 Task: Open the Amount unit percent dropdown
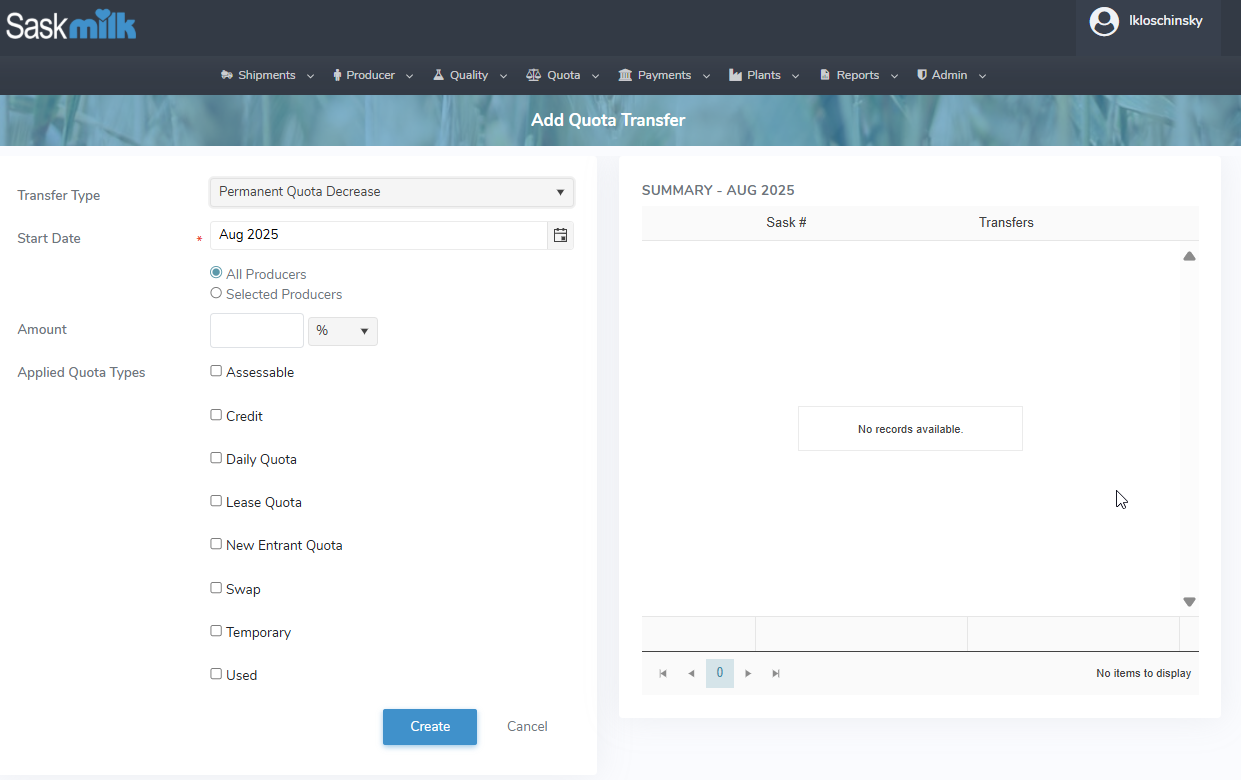click(343, 331)
